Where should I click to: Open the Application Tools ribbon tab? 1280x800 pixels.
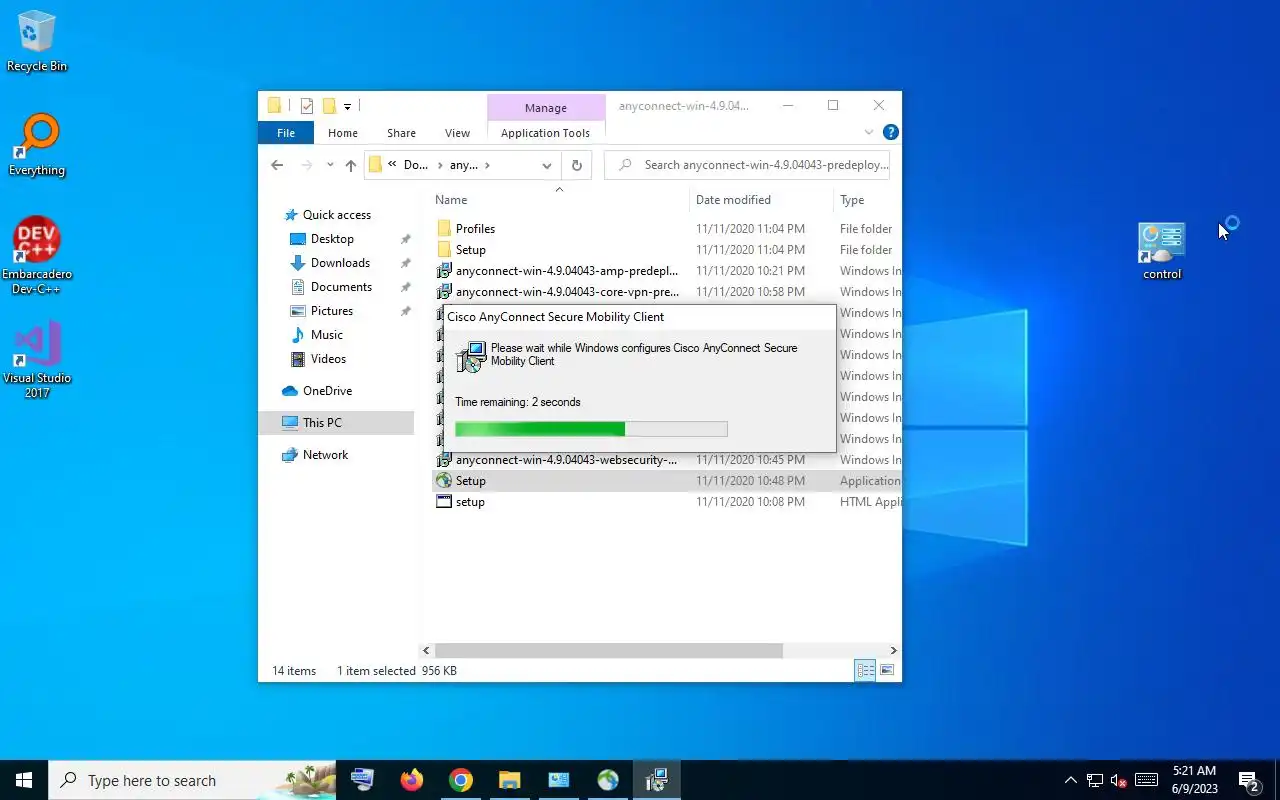[x=545, y=133]
